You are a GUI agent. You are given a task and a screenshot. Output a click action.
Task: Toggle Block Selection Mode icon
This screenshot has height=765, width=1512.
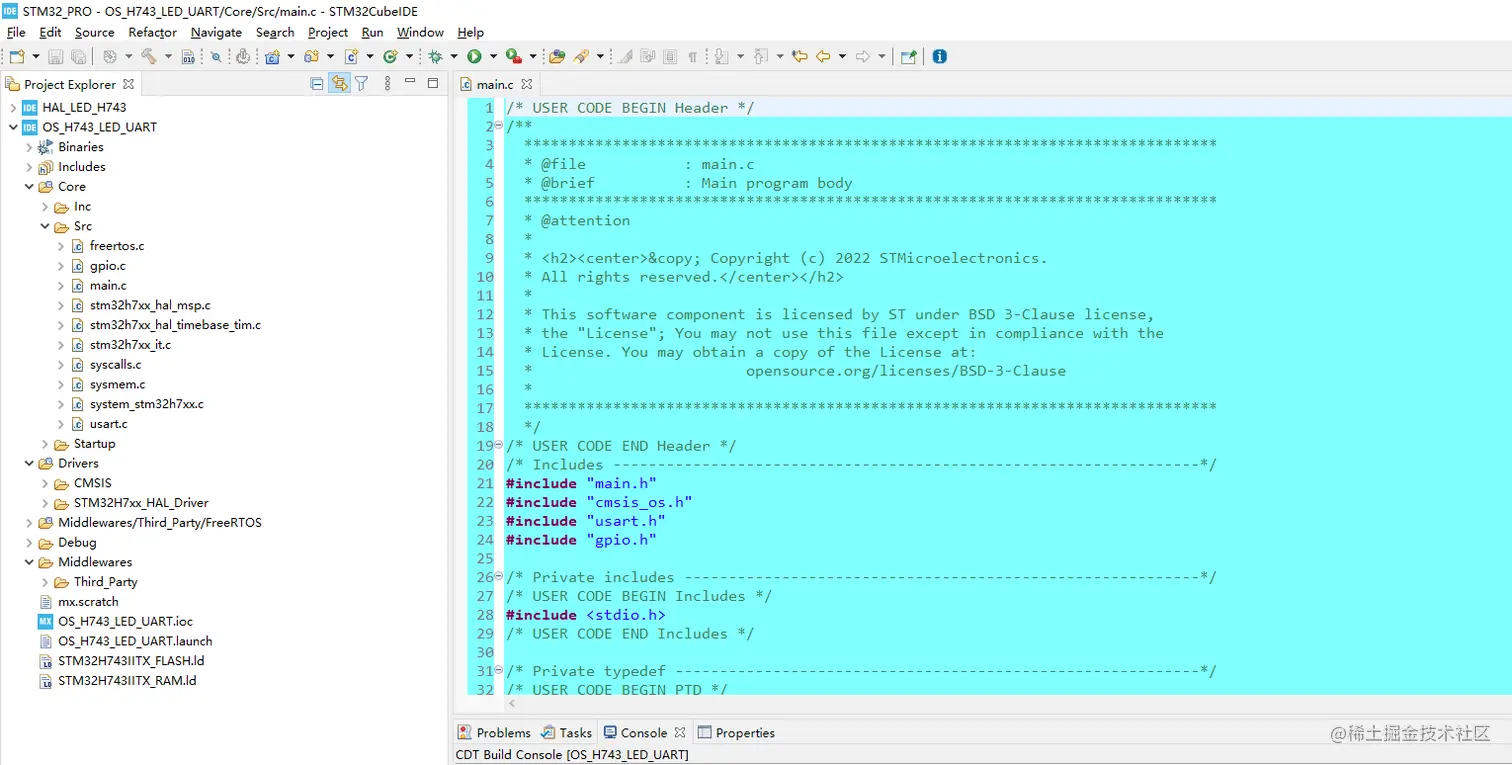tap(670, 57)
